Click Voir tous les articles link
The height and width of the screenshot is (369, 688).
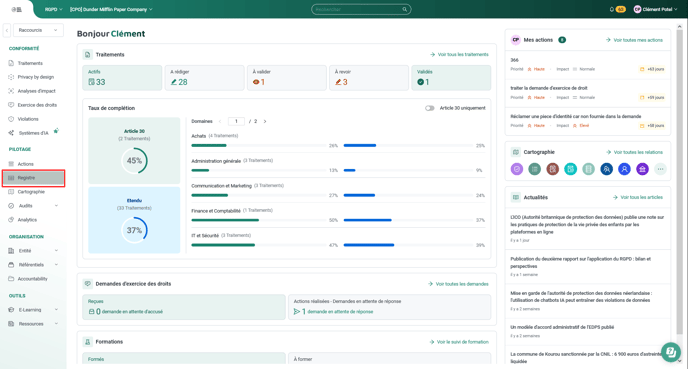click(638, 197)
